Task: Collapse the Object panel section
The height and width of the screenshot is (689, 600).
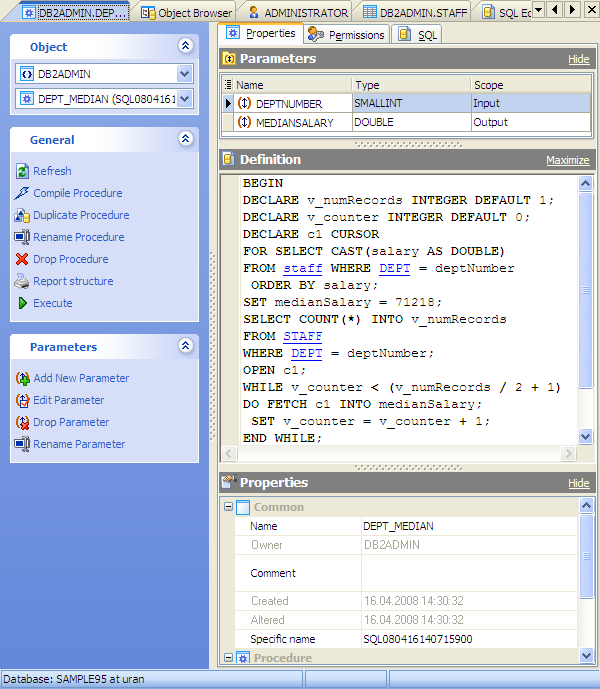Action: 185,46
